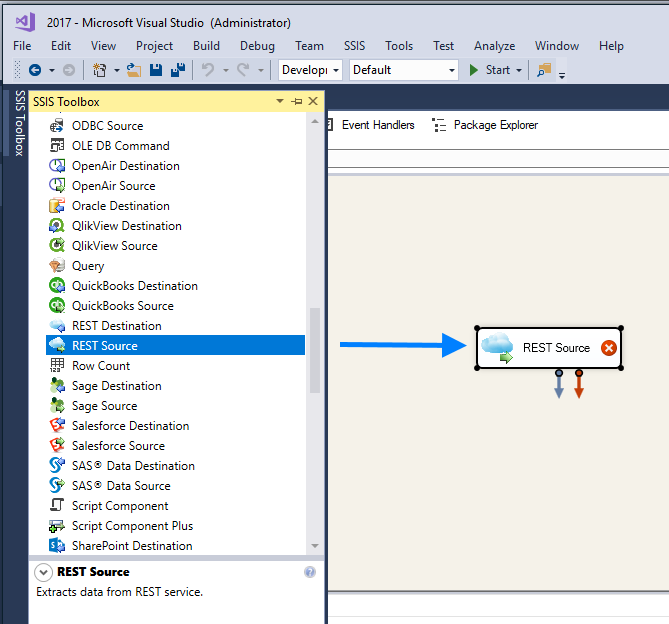Click the Start debugging button
Screen dimensions: 669x624
pyautogui.click(x=490, y=70)
